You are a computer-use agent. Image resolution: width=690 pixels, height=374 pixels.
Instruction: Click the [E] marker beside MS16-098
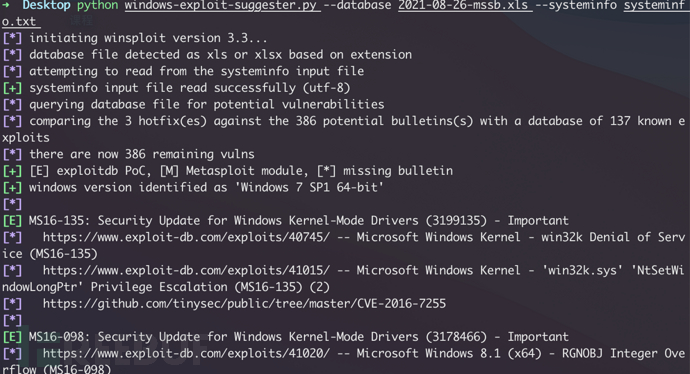point(12,337)
